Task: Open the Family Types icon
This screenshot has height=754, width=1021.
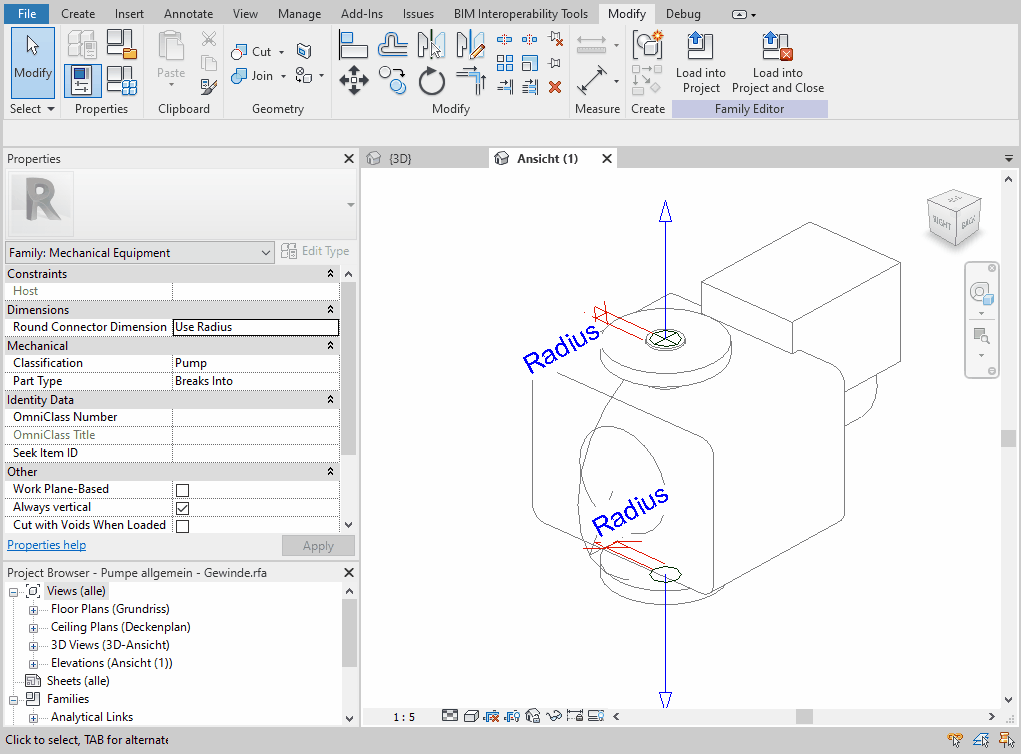Action: pos(121,81)
